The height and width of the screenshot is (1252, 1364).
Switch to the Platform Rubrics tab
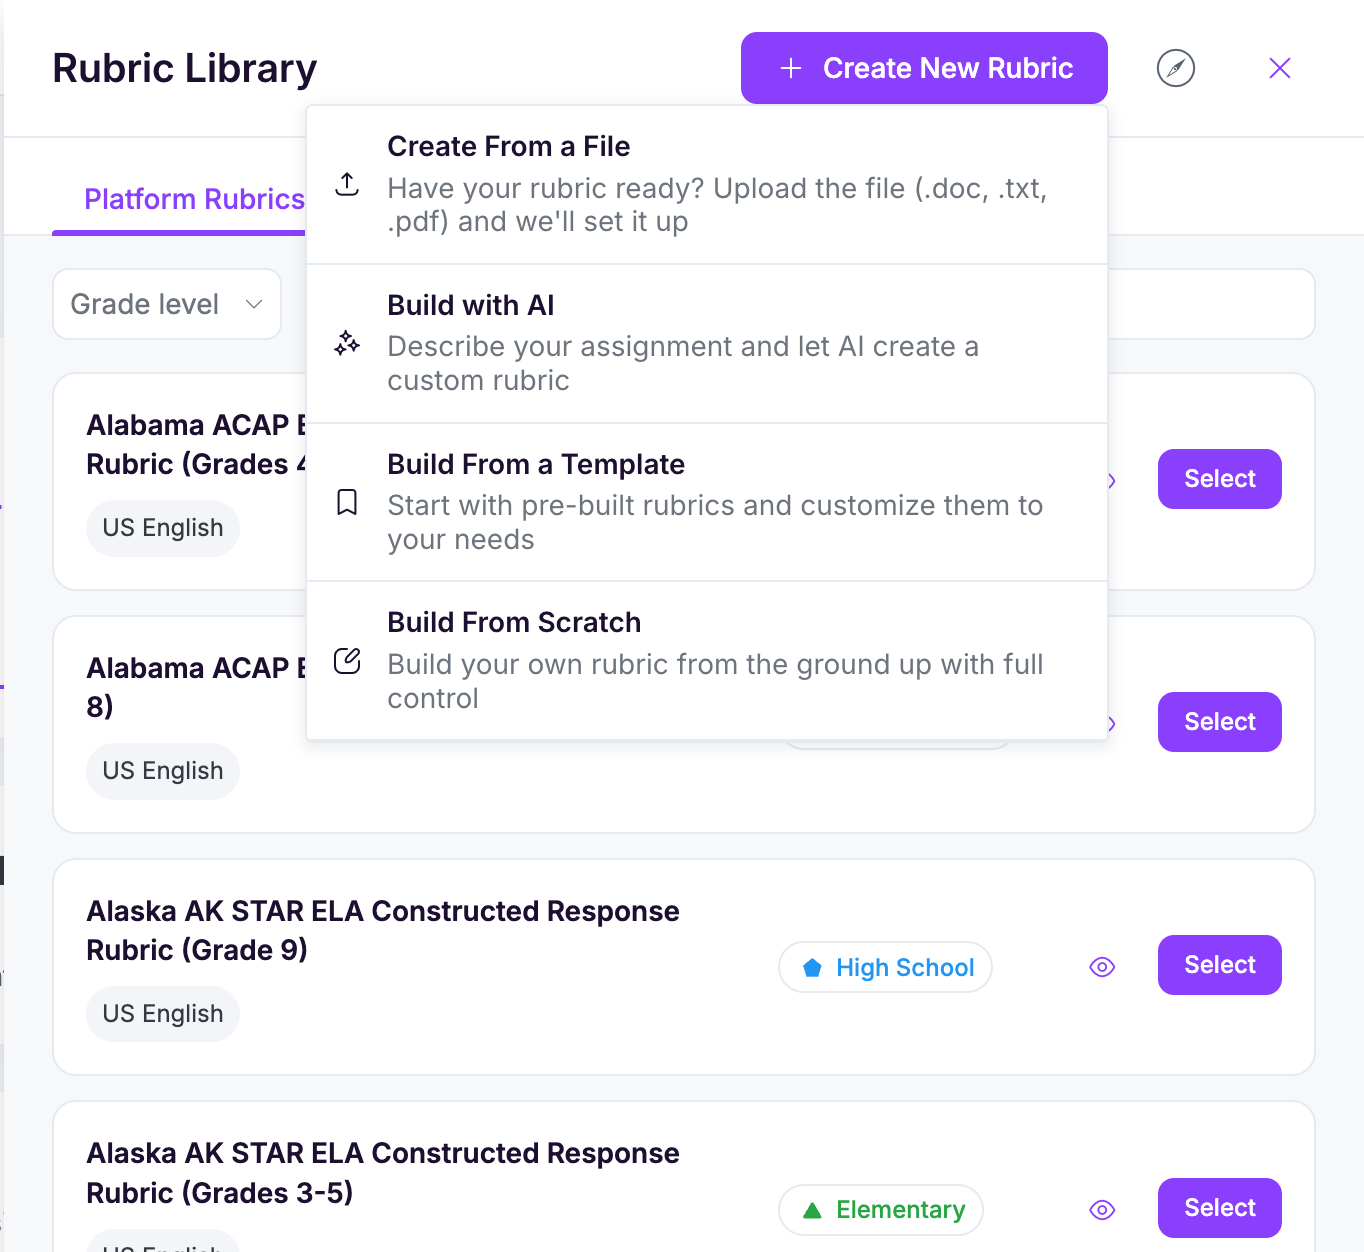click(194, 199)
